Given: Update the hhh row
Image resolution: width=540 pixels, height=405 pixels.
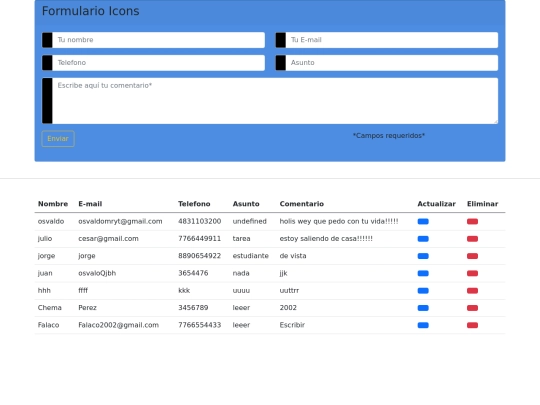Looking at the screenshot, I should [x=423, y=291].
